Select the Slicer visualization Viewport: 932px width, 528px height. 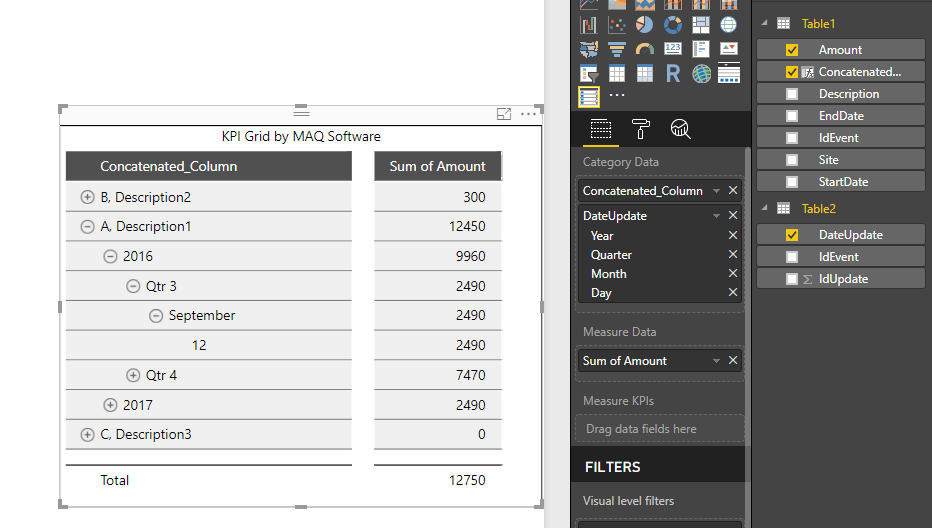(x=588, y=74)
